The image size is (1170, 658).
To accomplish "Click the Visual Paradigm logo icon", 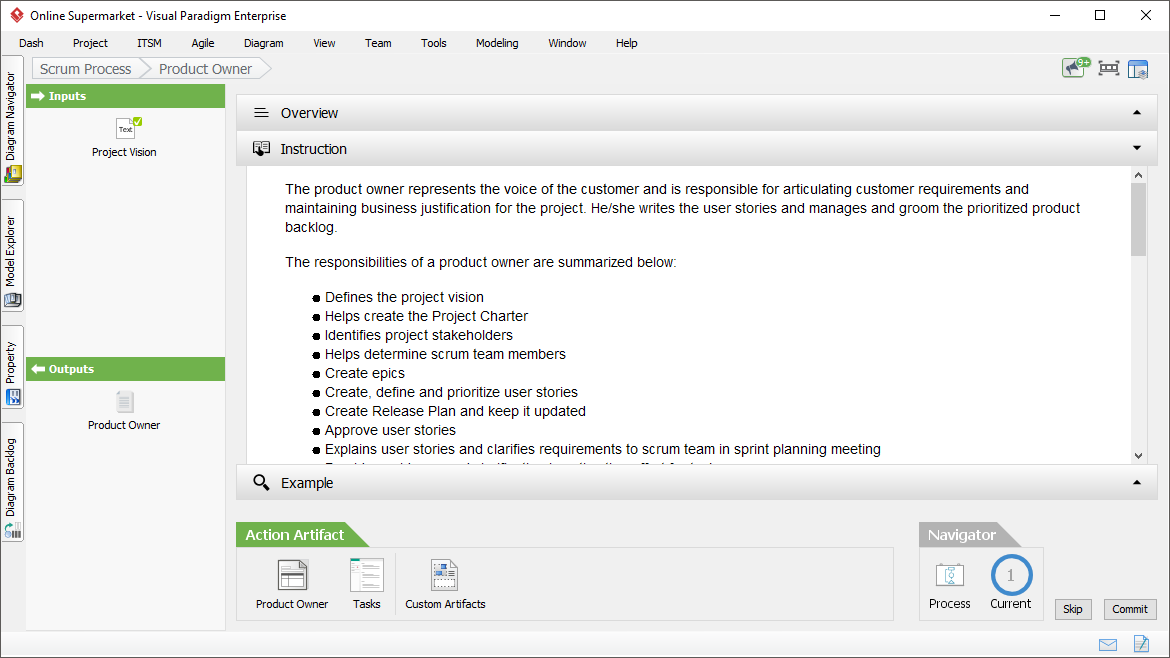I will 16,15.
